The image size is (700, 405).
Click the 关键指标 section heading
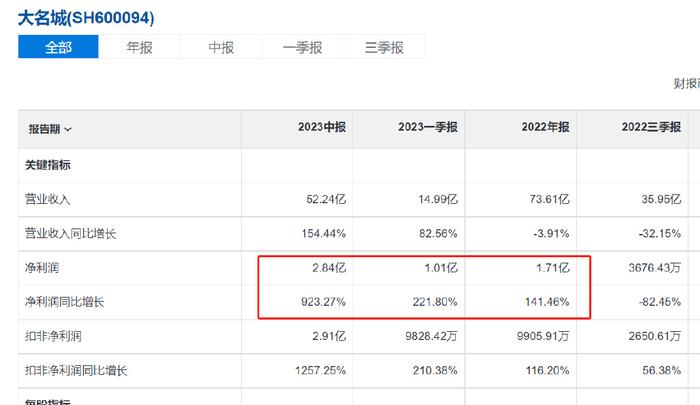click(48, 164)
